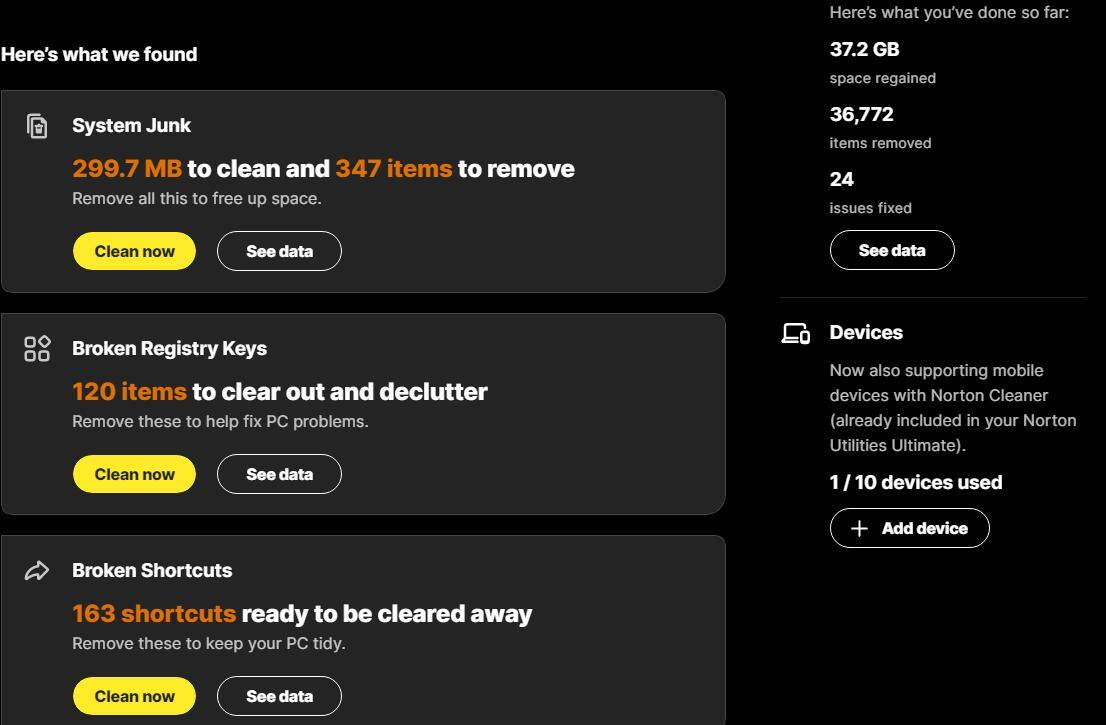Click the 37.2 GB space regained stat
Screen dimensions: 1106x725
pos(864,49)
